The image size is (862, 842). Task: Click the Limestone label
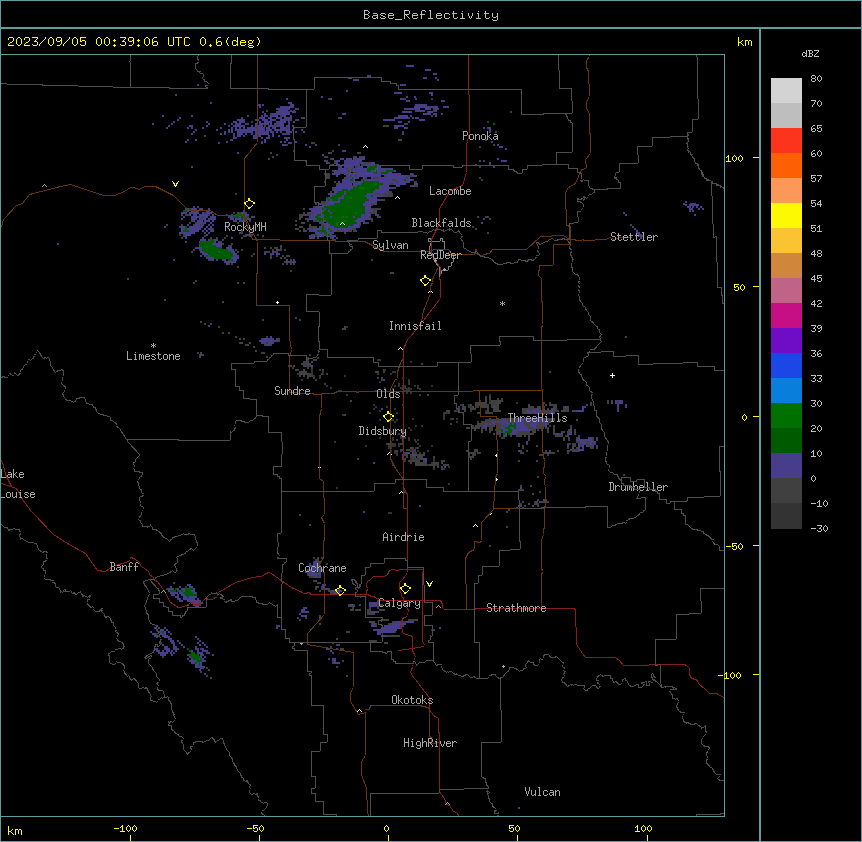153,356
